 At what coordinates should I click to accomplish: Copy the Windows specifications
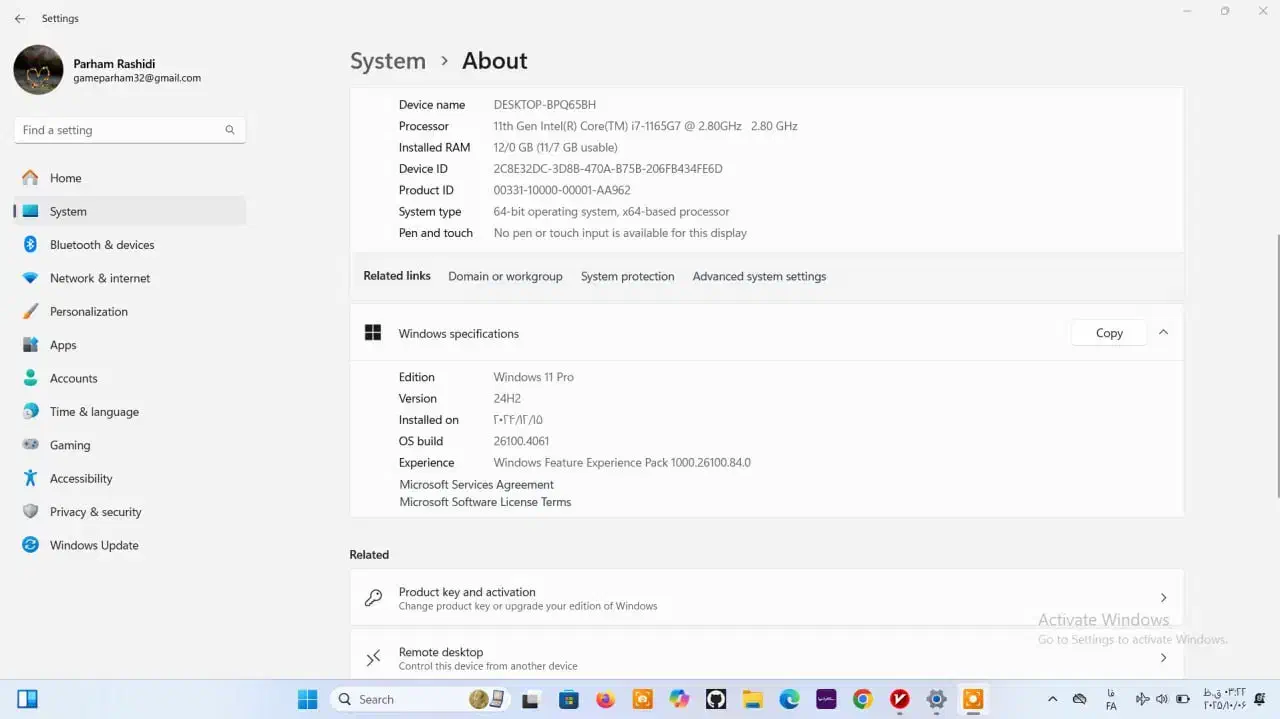pyautogui.click(x=1108, y=333)
